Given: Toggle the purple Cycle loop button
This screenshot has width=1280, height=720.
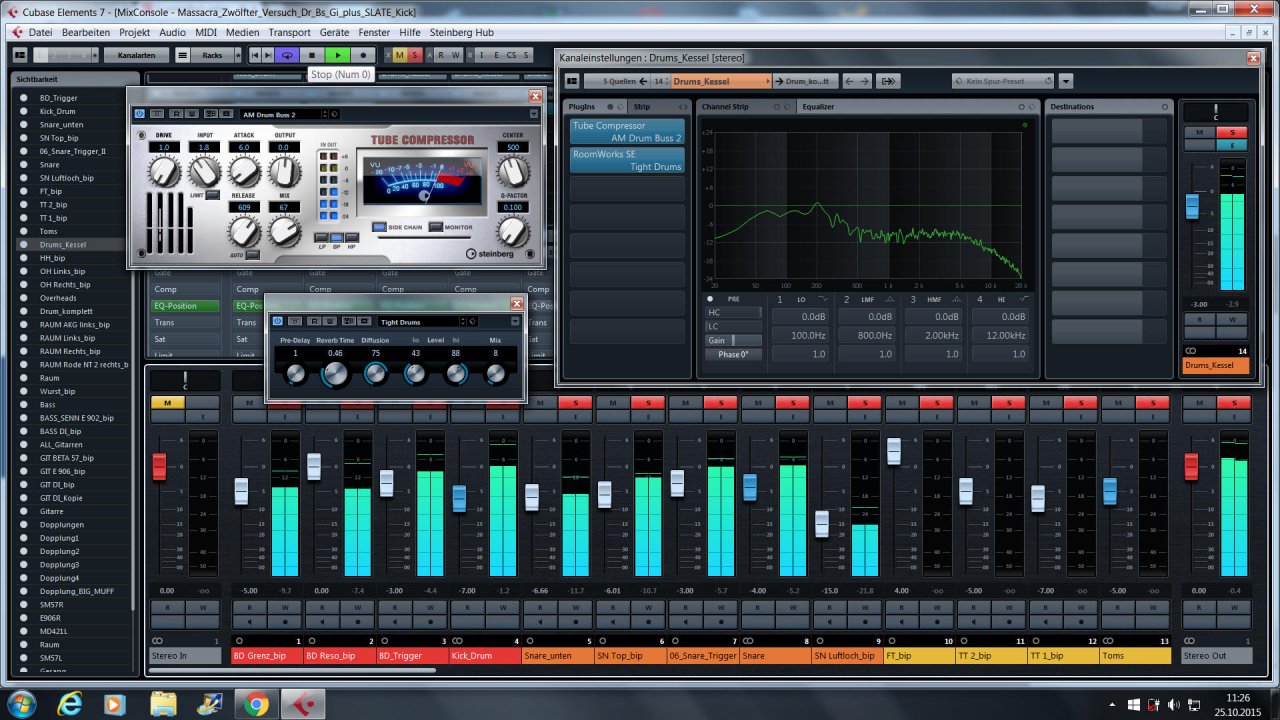Looking at the screenshot, I should pyautogui.click(x=287, y=55).
